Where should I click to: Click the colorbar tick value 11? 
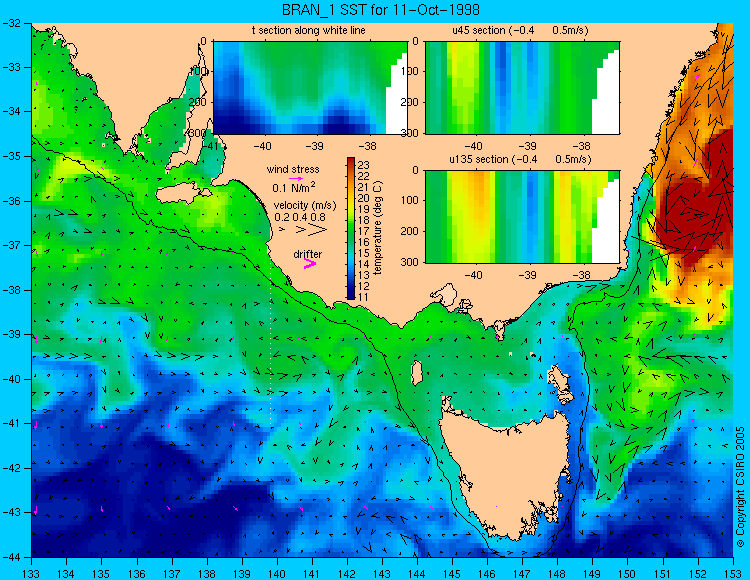(364, 297)
